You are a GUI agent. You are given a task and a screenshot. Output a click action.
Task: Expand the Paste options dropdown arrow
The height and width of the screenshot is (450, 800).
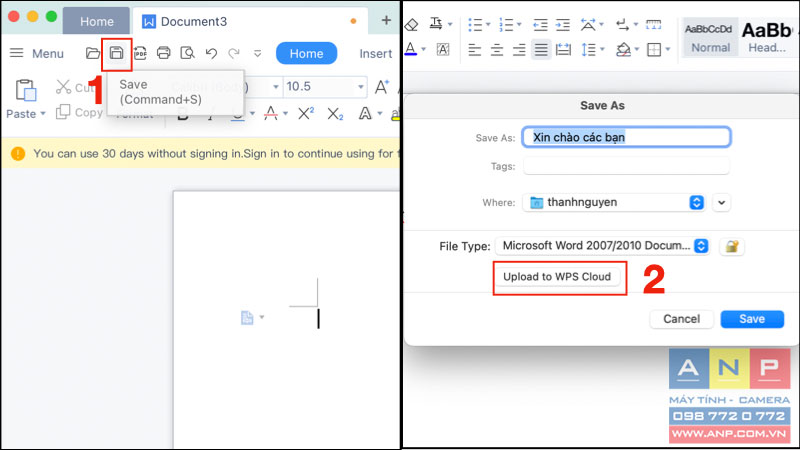pyautogui.click(x=43, y=114)
